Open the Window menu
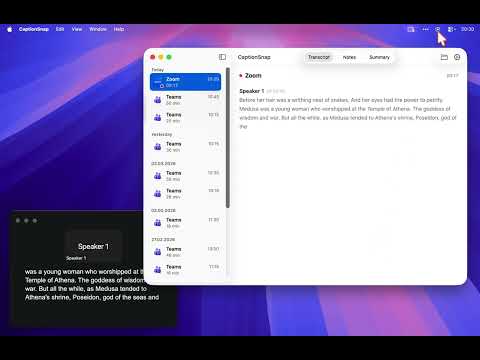Viewport: 480px width, 360px height. point(98,29)
